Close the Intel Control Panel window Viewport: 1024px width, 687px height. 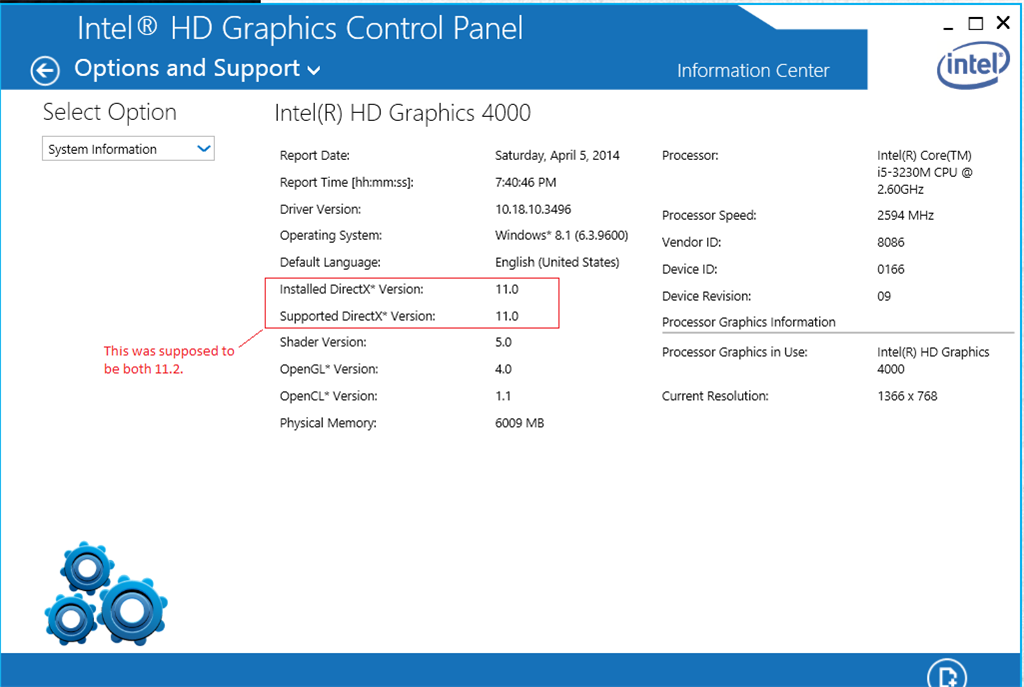(x=1003, y=23)
